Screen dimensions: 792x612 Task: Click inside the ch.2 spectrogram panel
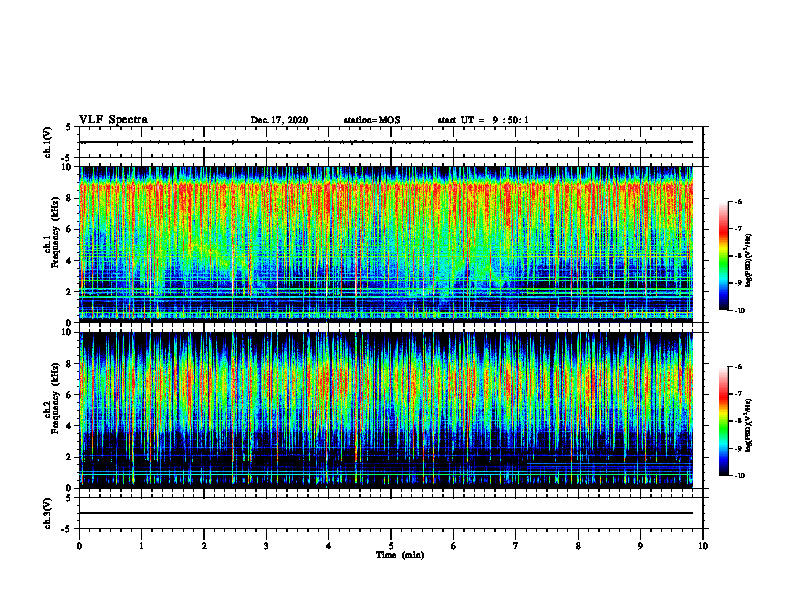[x=386, y=410]
